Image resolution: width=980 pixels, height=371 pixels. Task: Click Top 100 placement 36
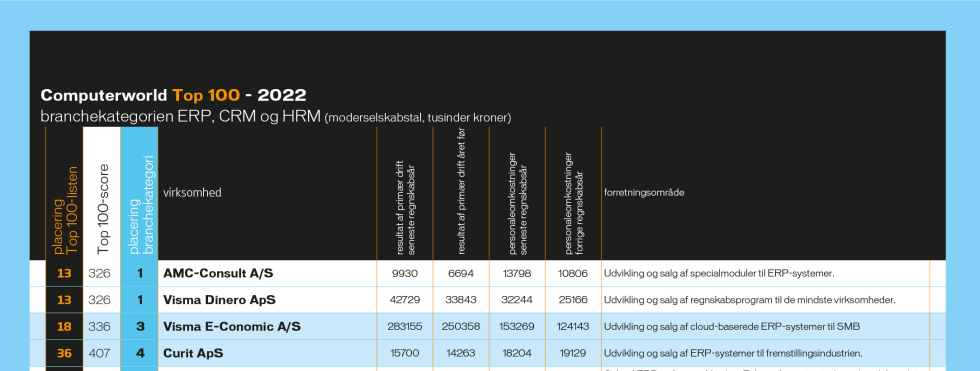pos(64,353)
